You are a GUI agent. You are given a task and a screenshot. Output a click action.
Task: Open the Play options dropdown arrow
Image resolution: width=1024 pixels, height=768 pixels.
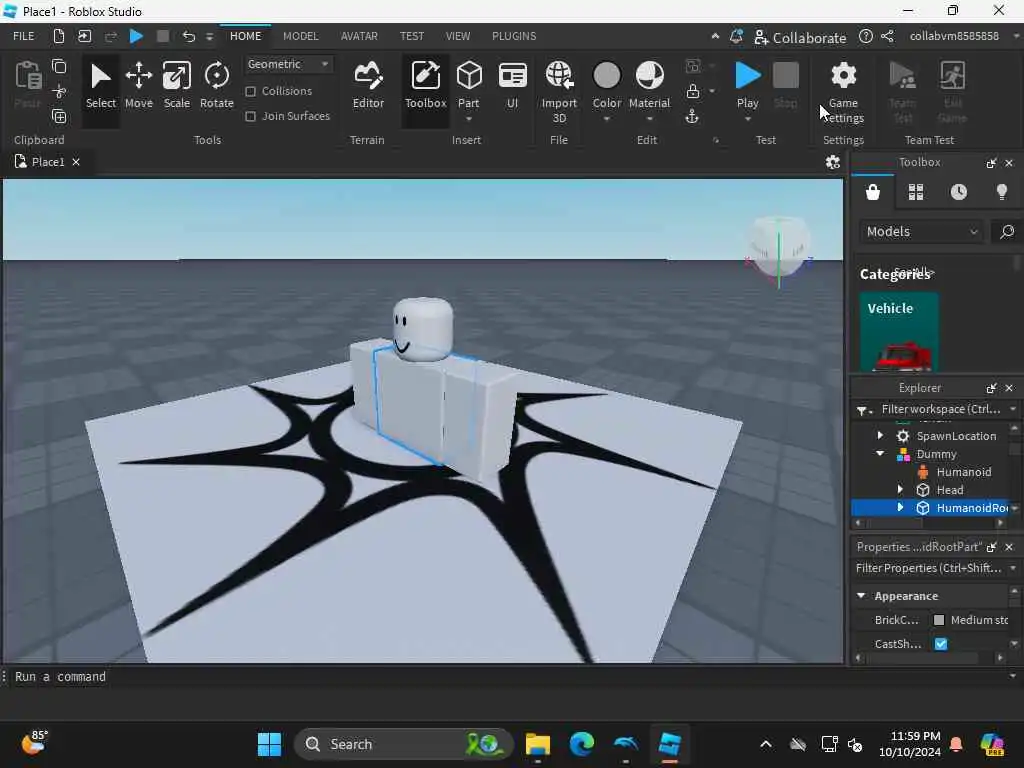click(747, 119)
